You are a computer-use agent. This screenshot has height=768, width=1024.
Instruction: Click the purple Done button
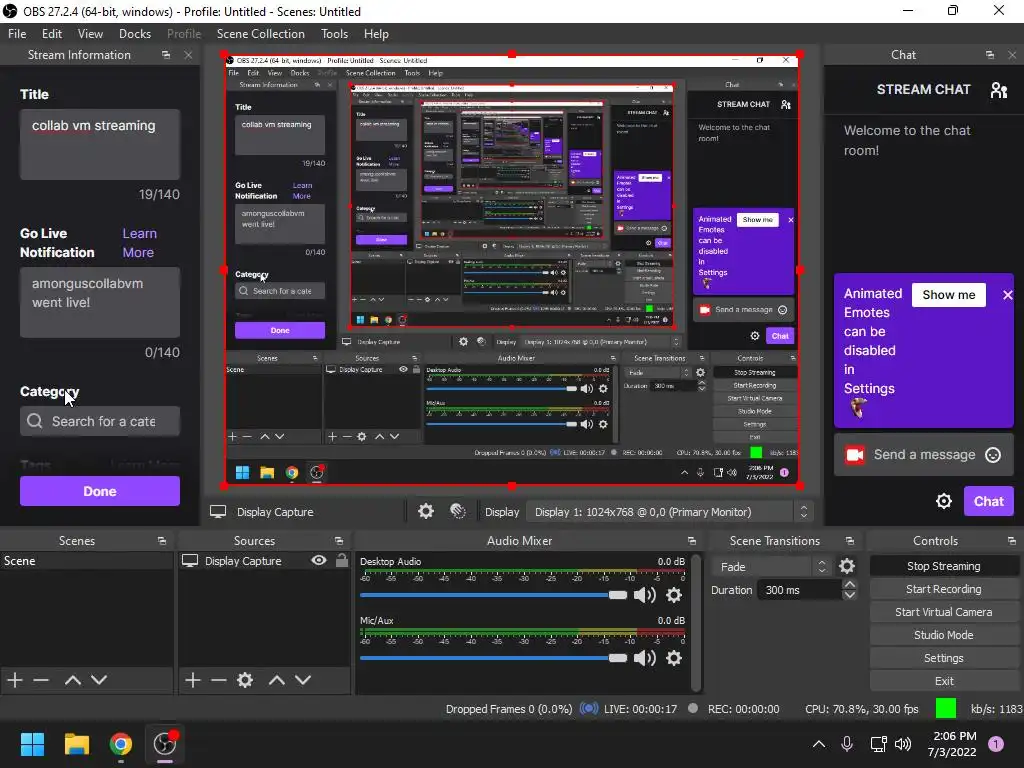[x=100, y=491]
